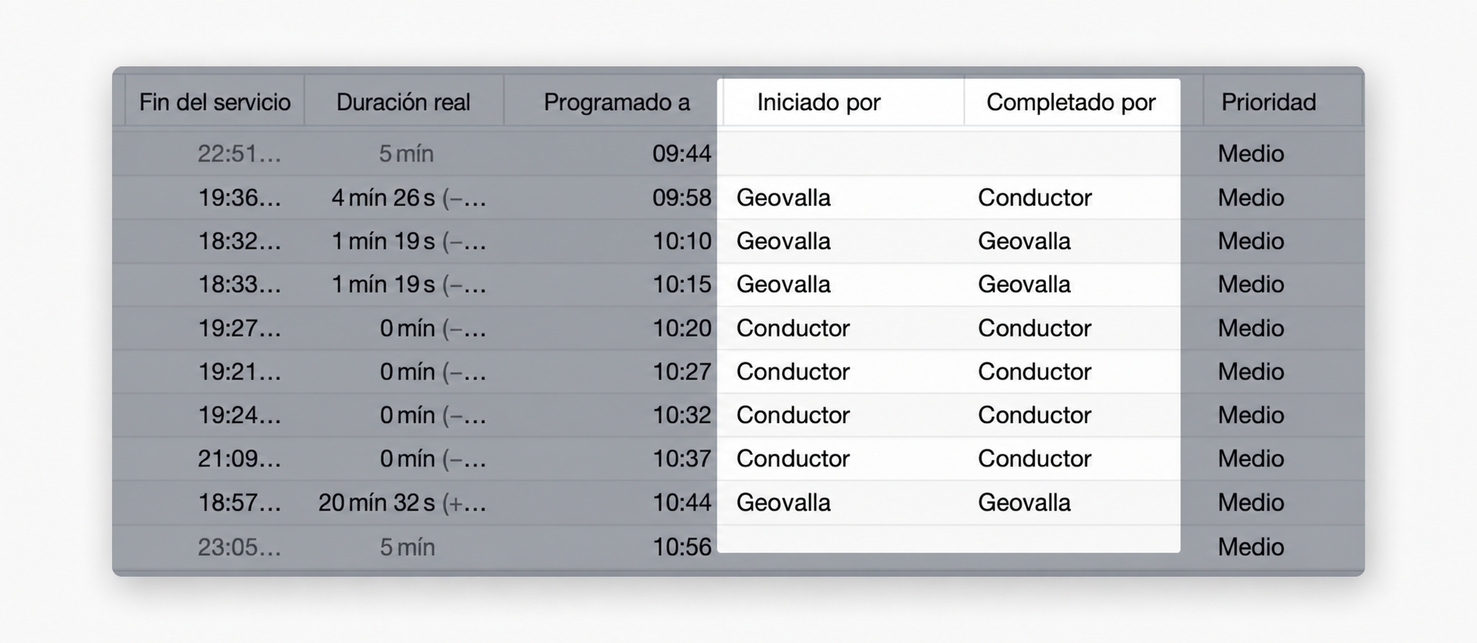Select the 10:44 scheduled time cell
Viewport: 1477px width, 643px height.
point(682,502)
